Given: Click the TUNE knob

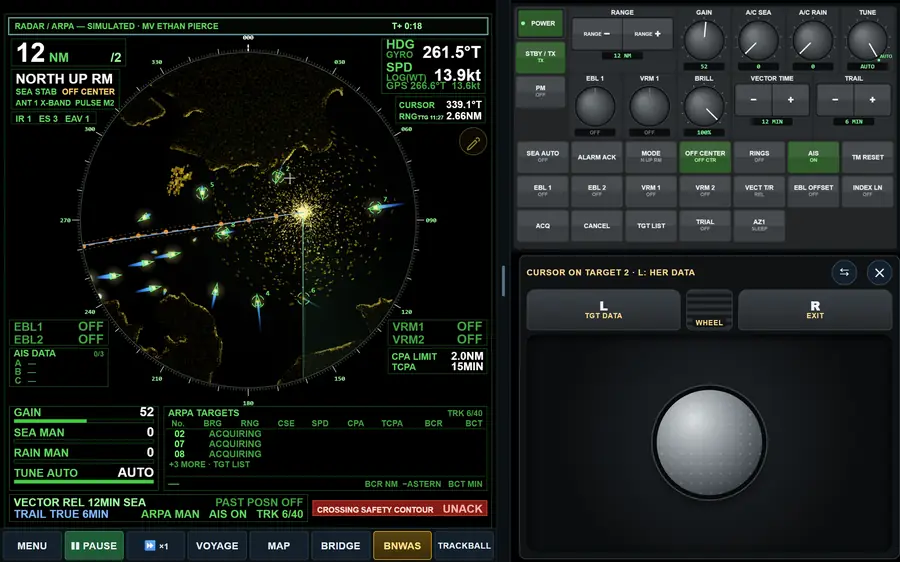Looking at the screenshot, I should [x=867, y=40].
